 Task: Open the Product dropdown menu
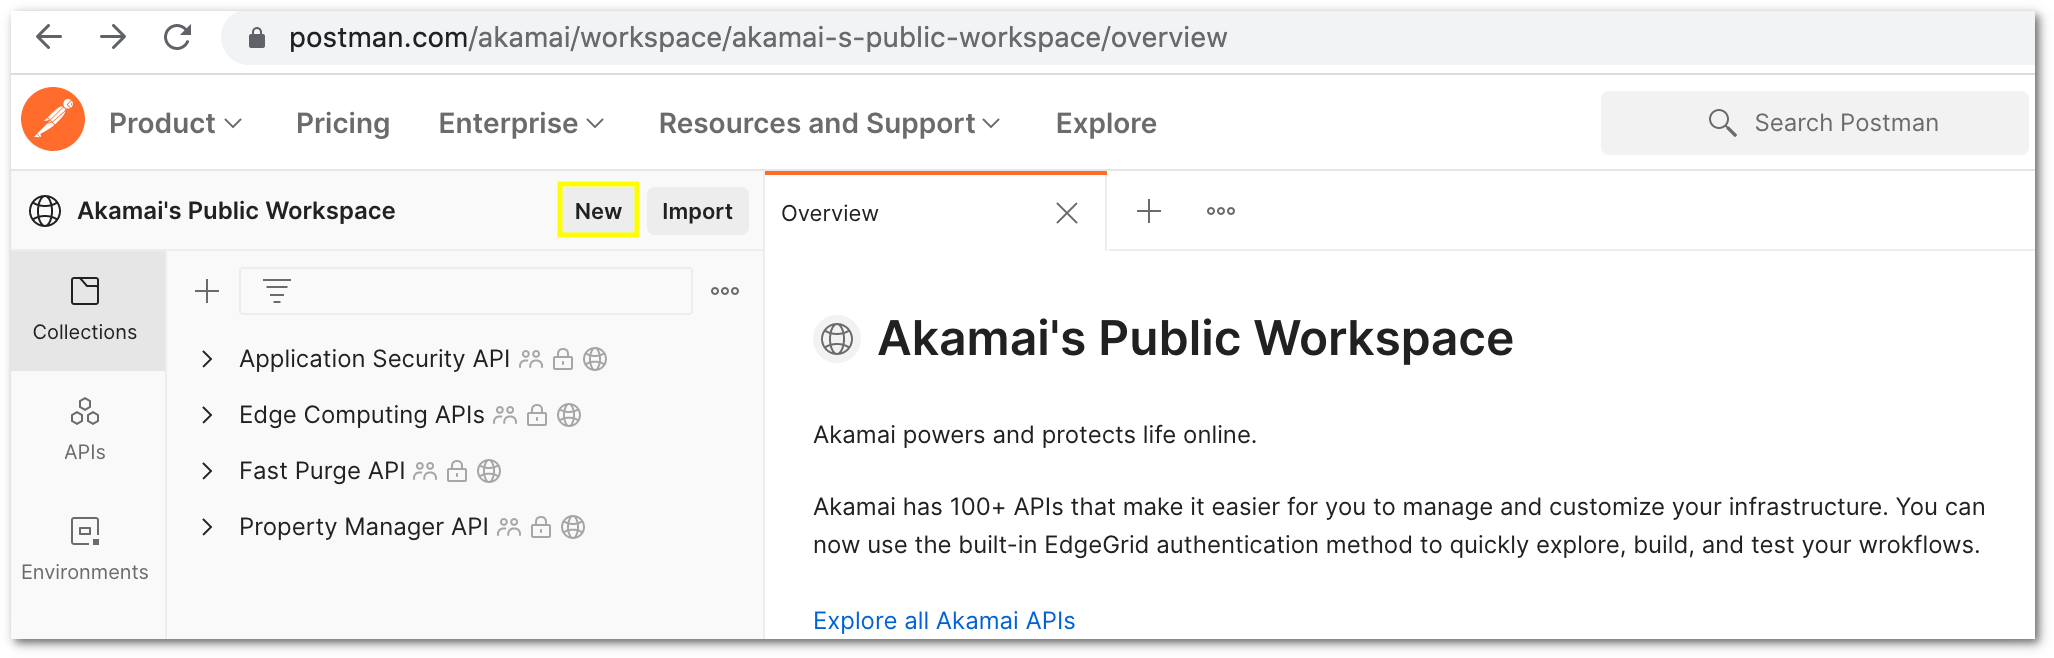point(175,123)
